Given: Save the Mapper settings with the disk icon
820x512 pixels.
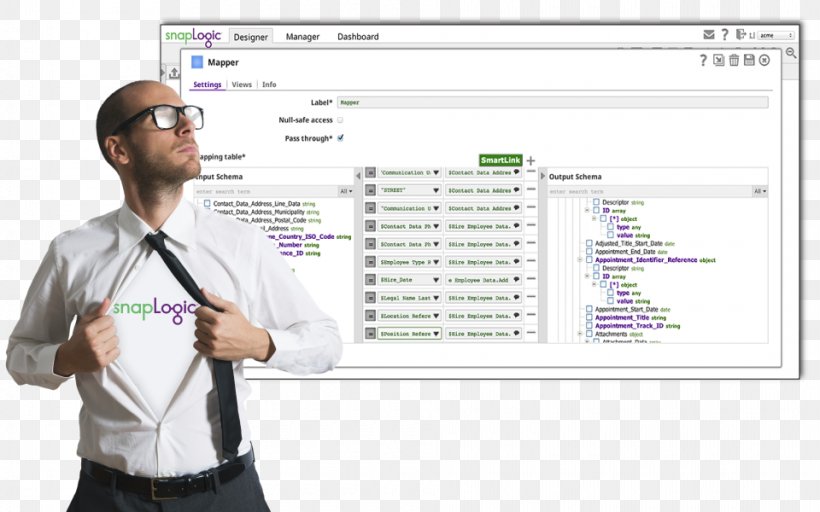Looking at the screenshot, I should 749,60.
